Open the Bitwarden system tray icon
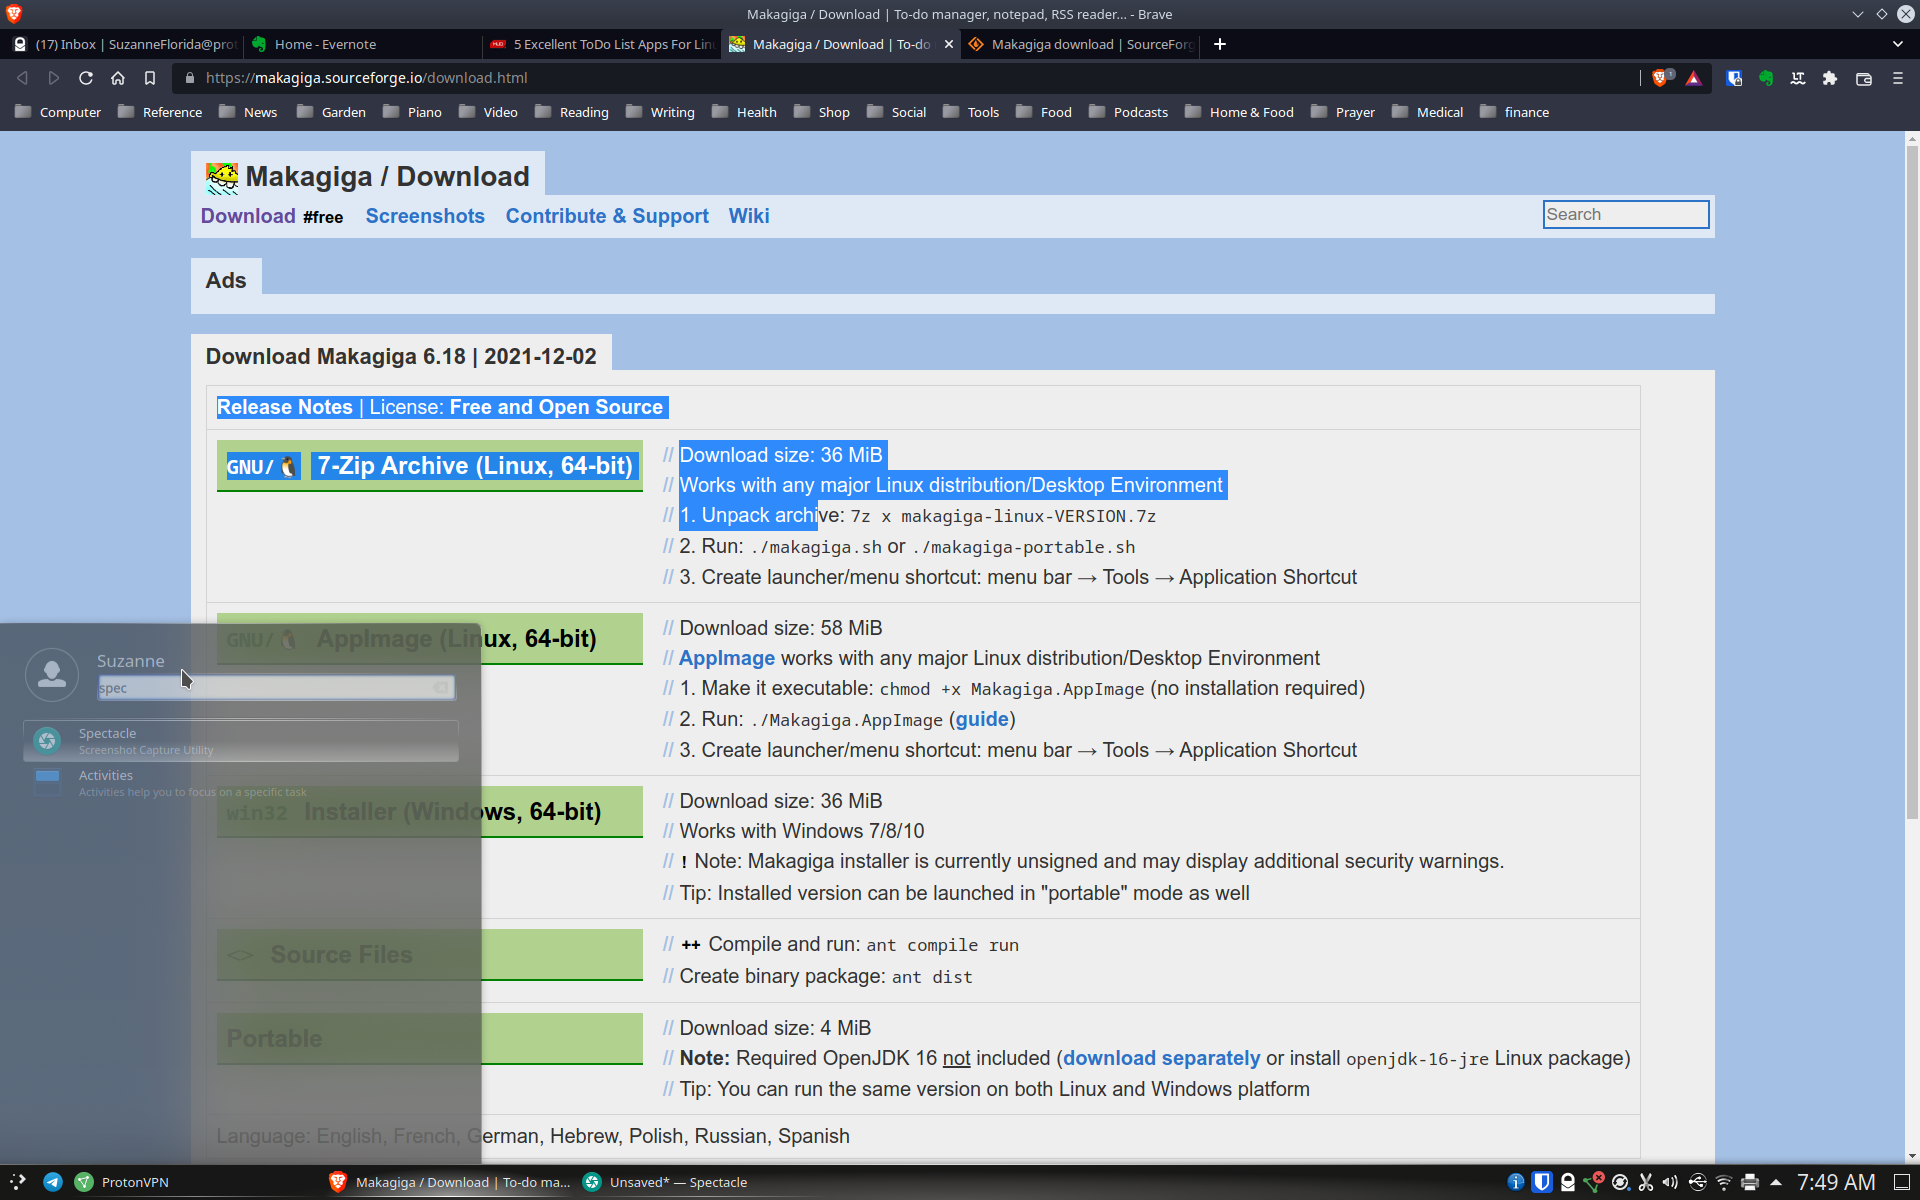This screenshot has width=1920, height=1200. click(1542, 1182)
